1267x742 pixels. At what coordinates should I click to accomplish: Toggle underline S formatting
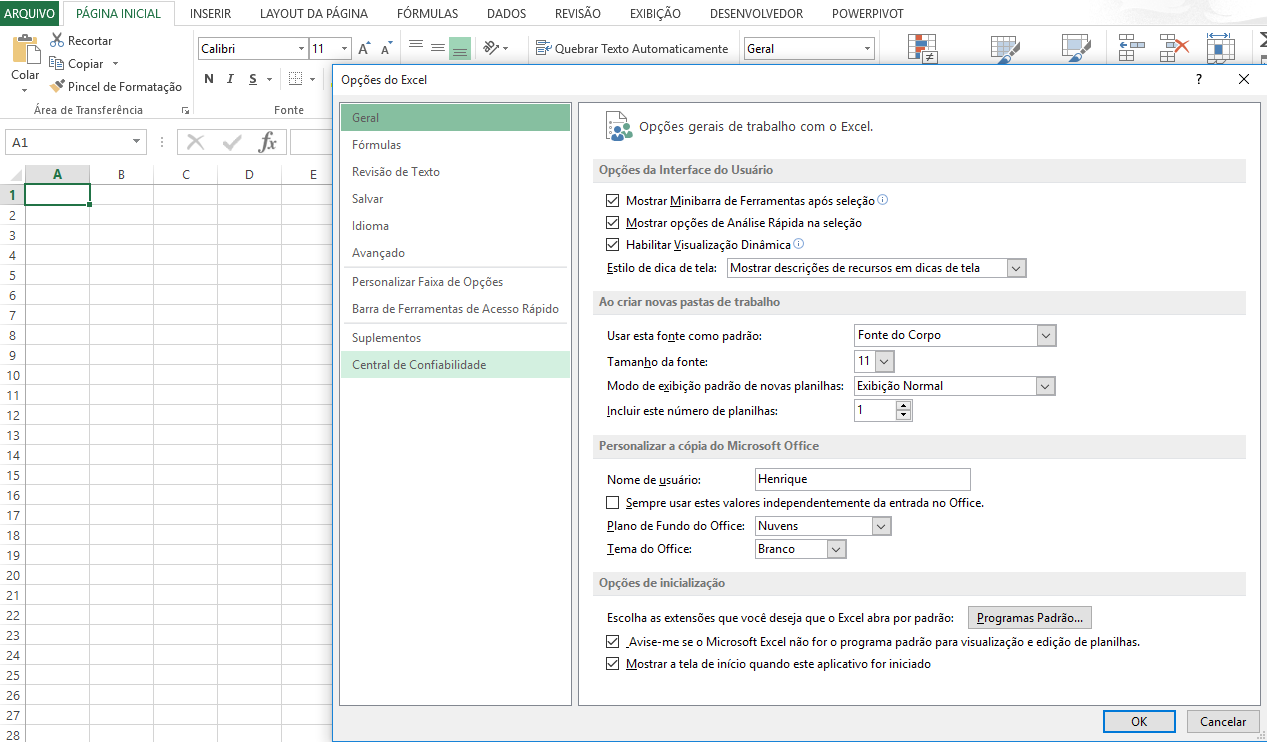pos(254,79)
